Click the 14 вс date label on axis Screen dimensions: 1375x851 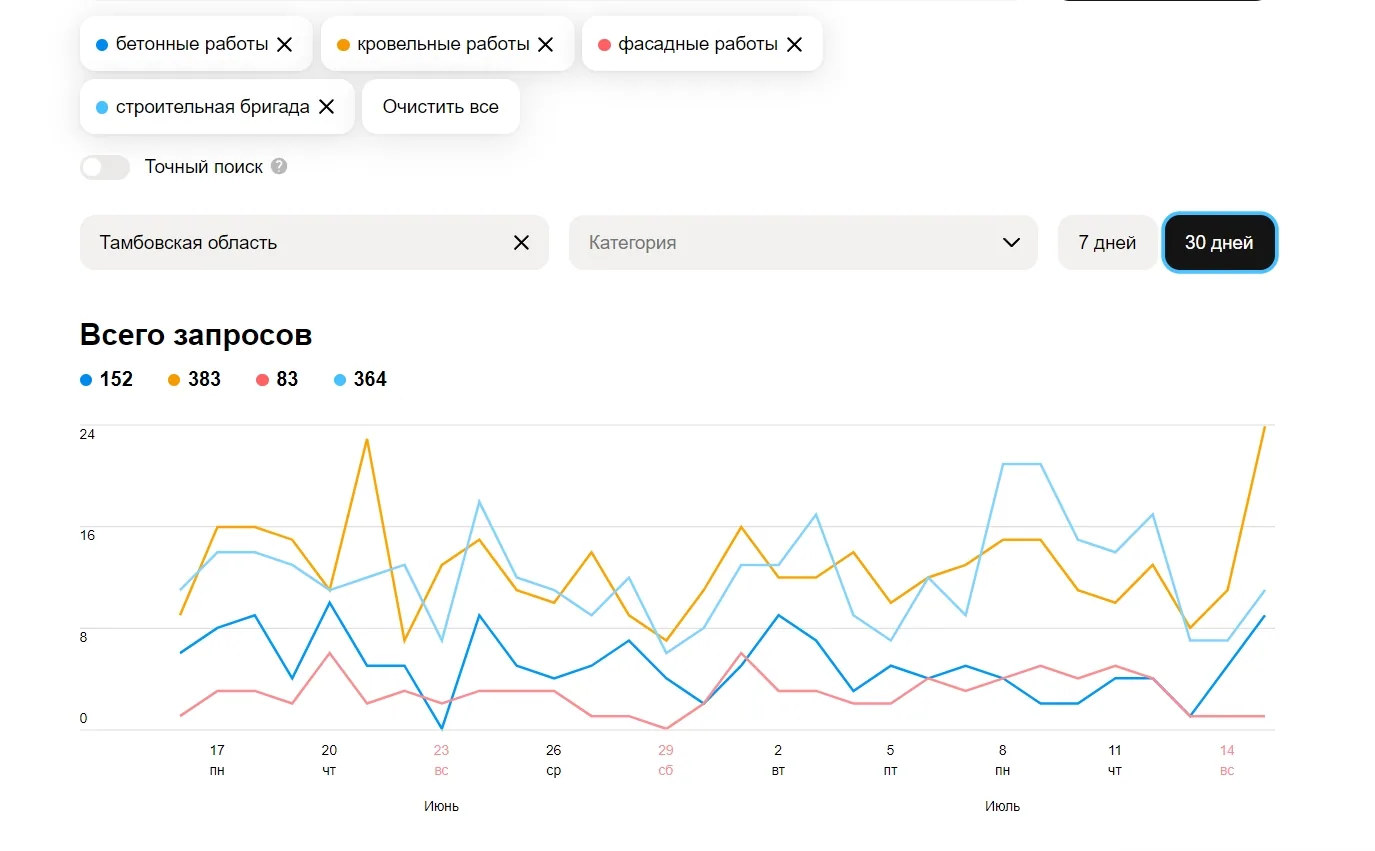coord(1227,760)
